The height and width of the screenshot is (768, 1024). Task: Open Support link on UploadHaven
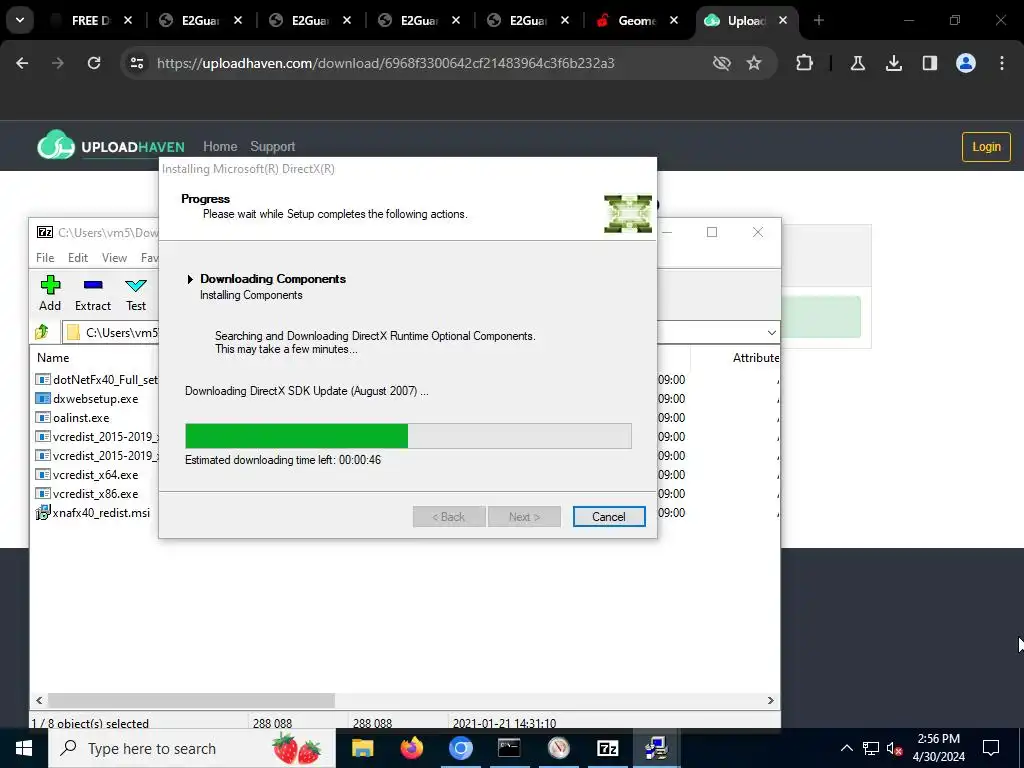pos(272,146)
